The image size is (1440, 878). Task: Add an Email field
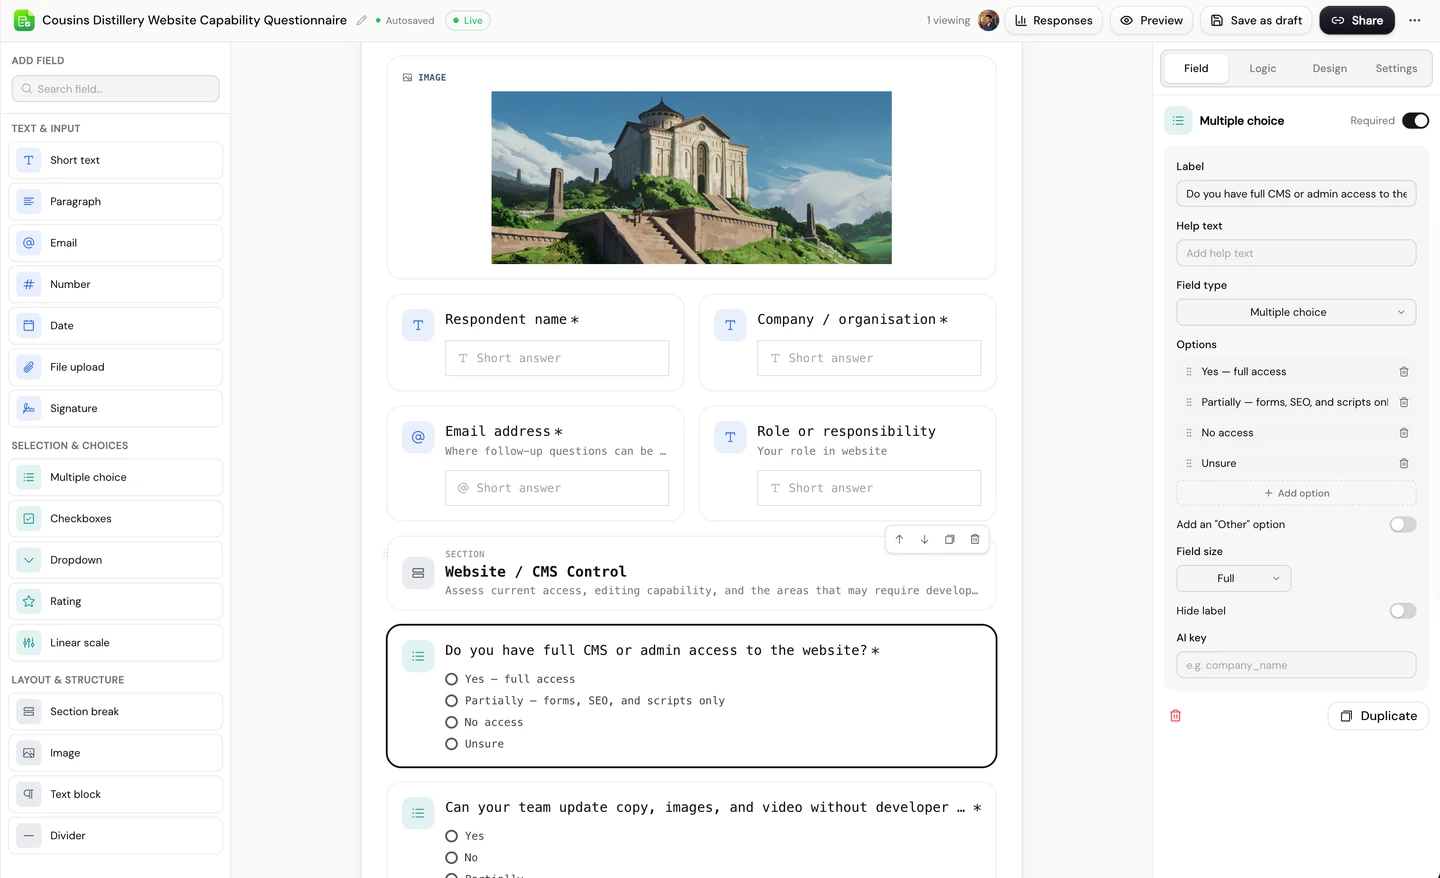tap(116, 243)
